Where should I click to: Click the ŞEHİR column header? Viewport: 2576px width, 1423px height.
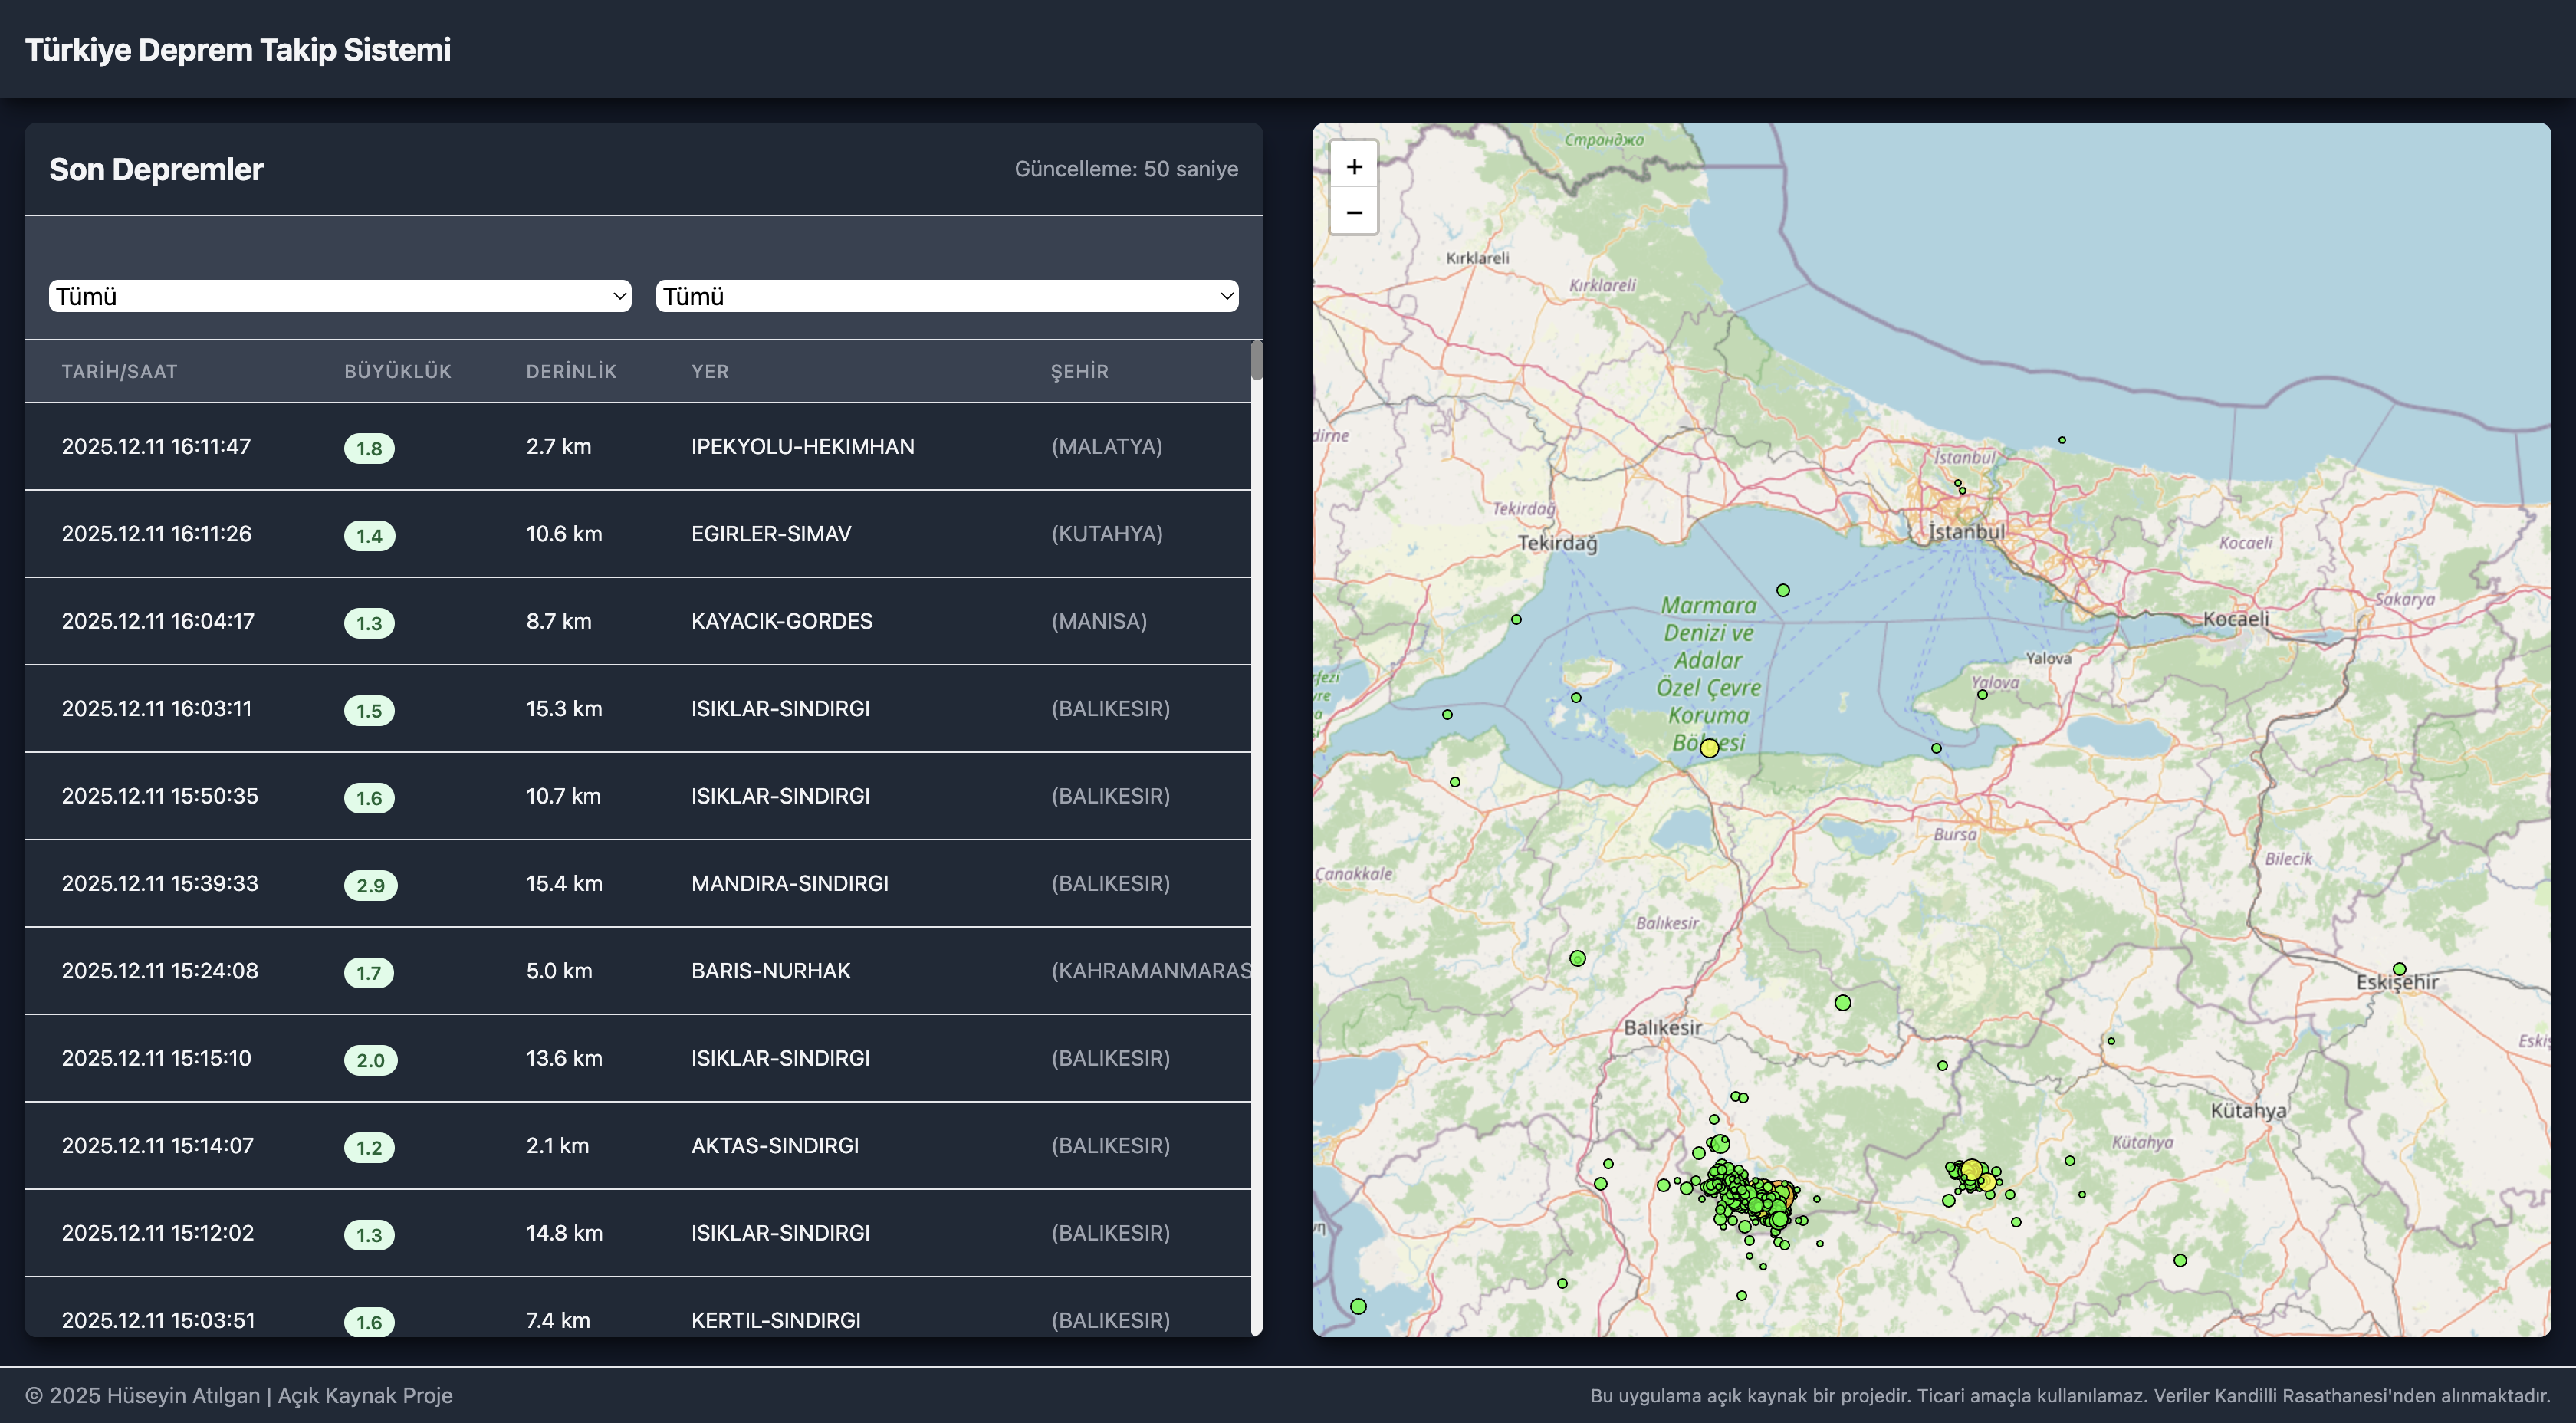[x=1079, y=371]
